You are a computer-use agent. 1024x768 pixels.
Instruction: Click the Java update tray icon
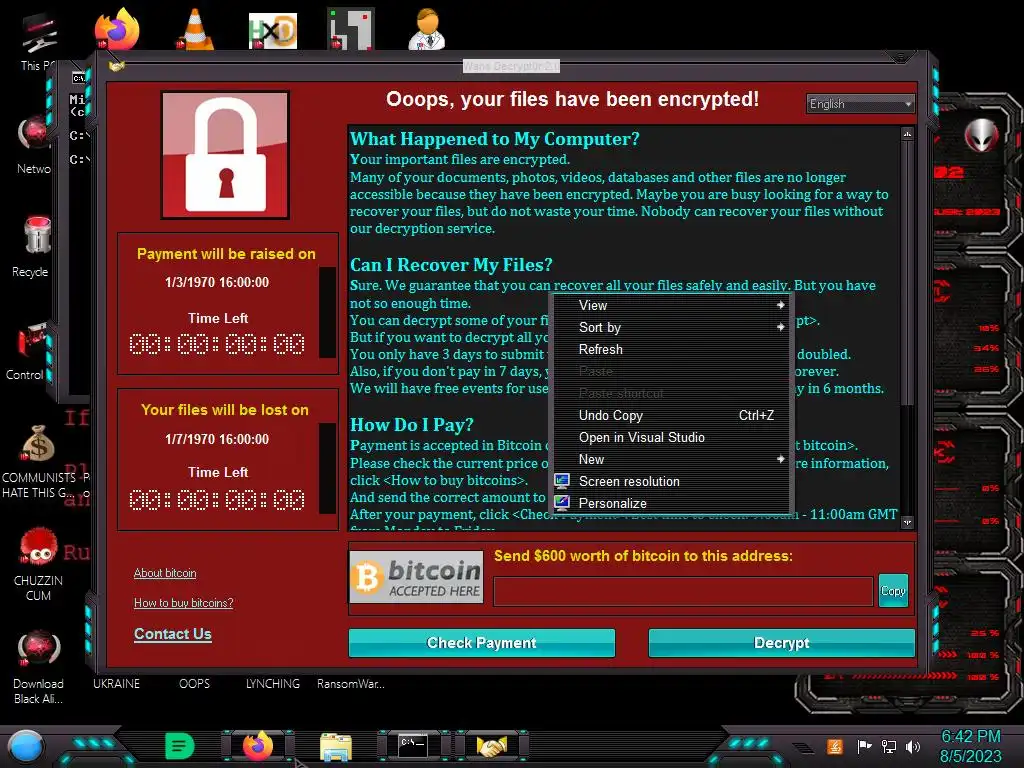(835, 746)
